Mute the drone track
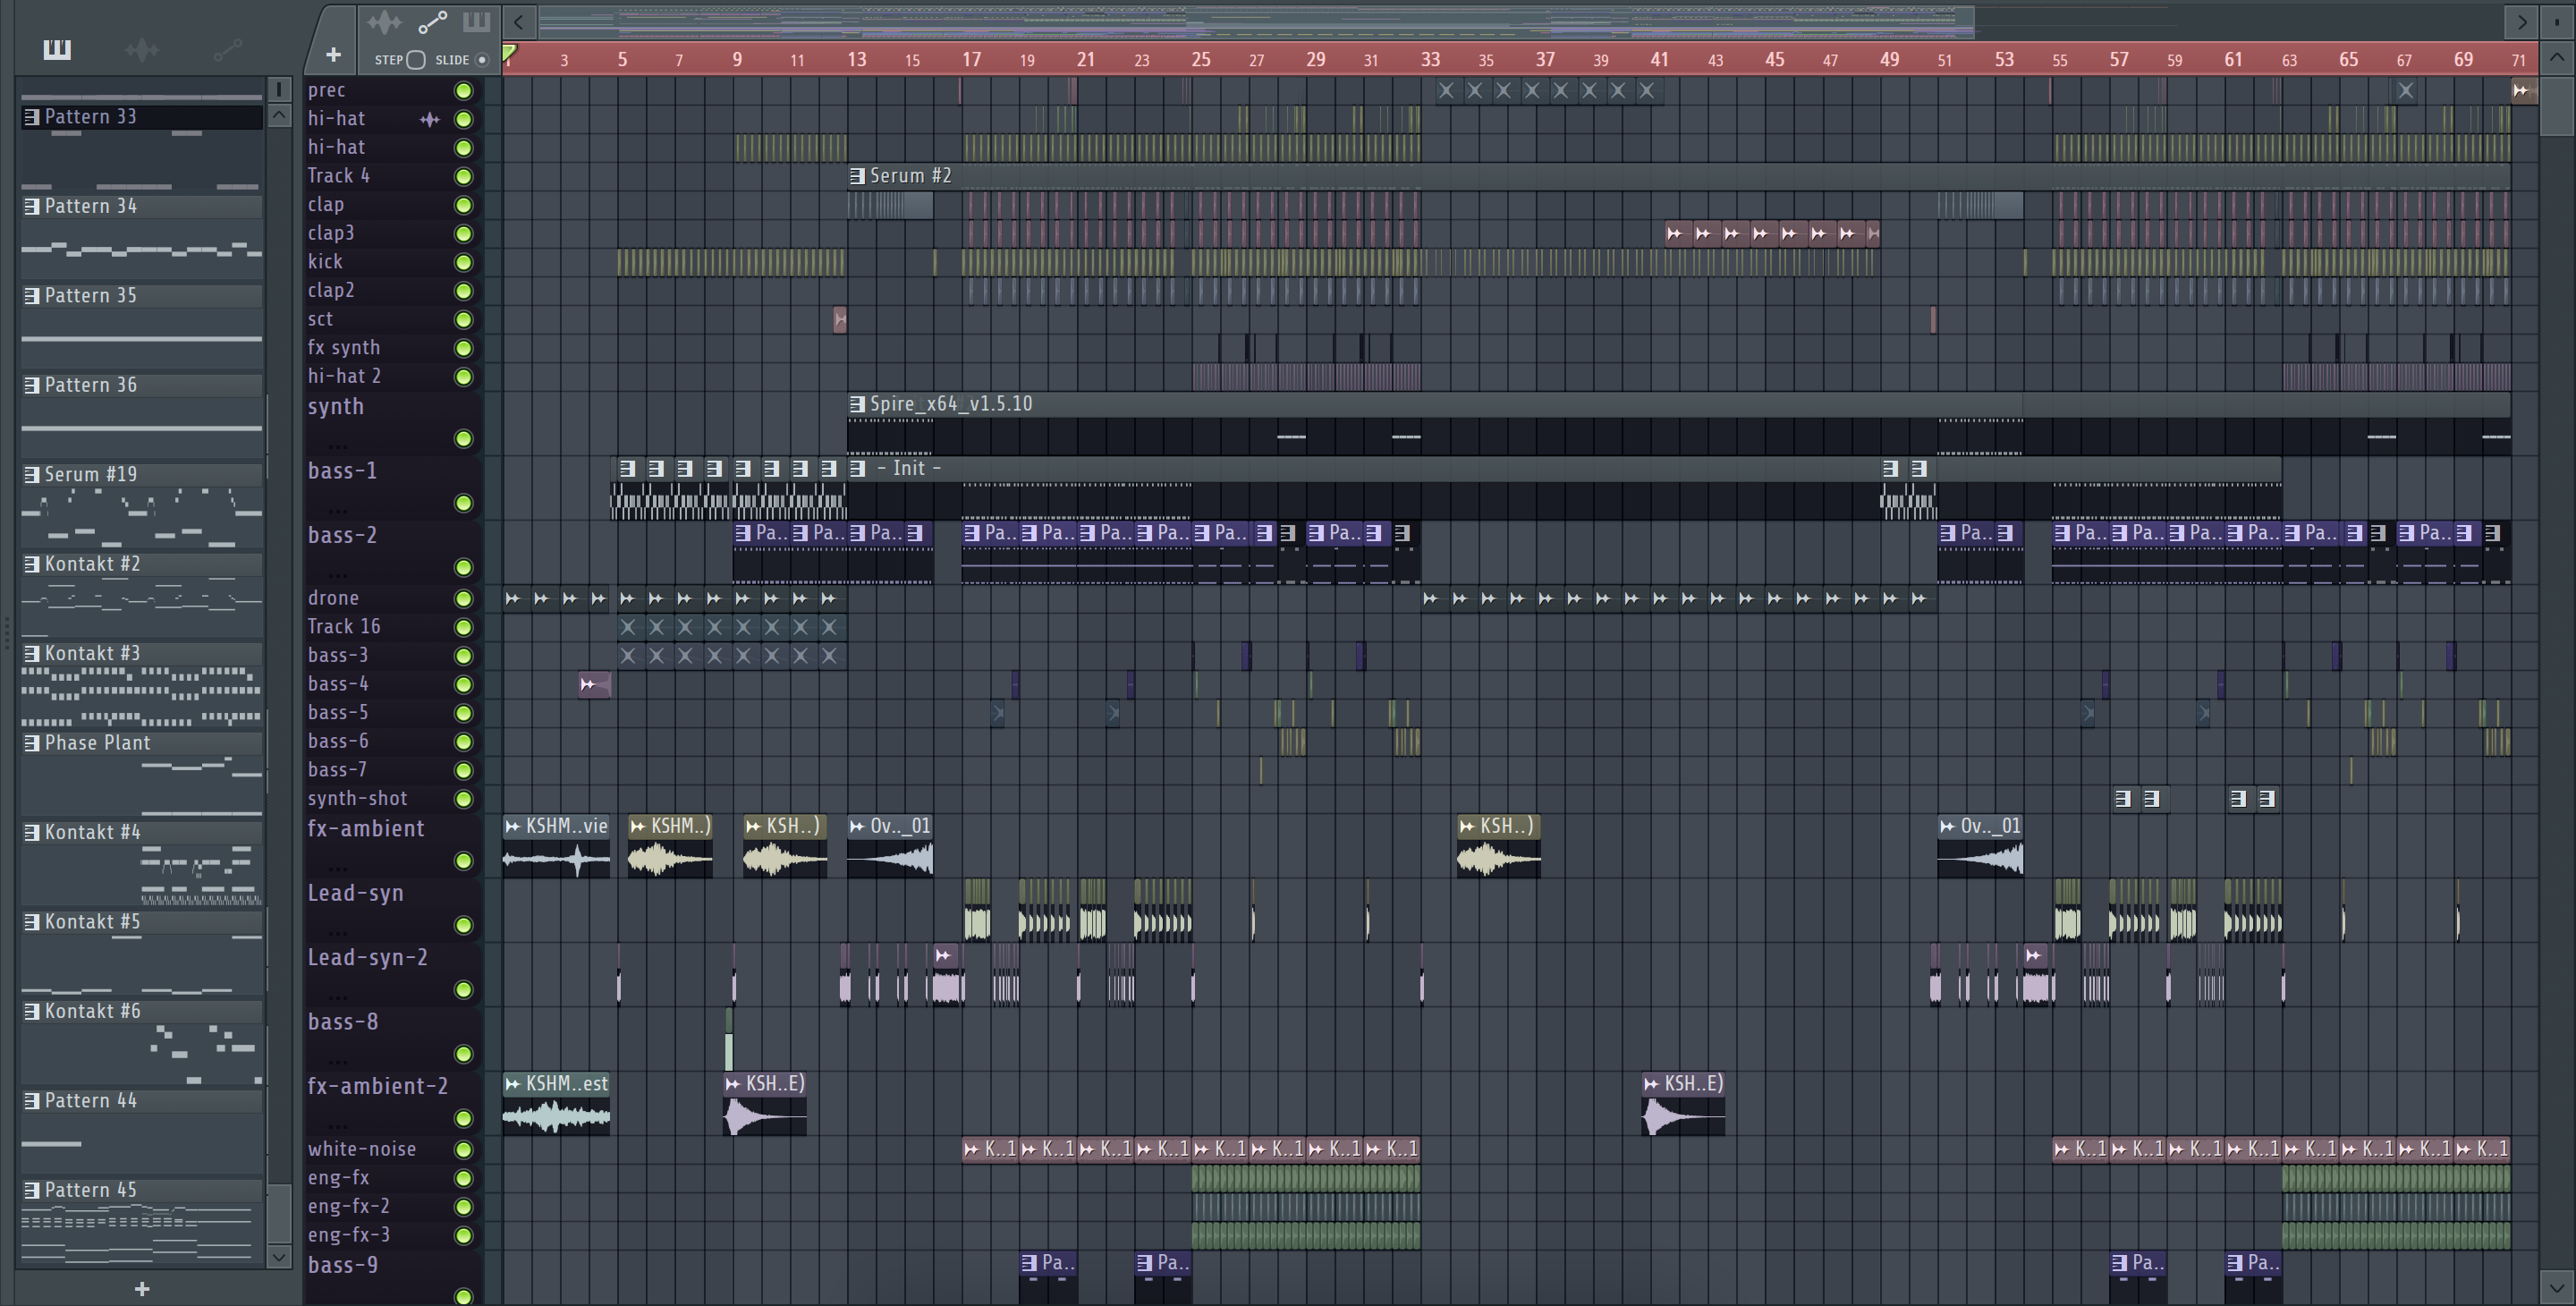This screenshot has width=2576, height=1306. pyautogui.click(x=464, y=599)
